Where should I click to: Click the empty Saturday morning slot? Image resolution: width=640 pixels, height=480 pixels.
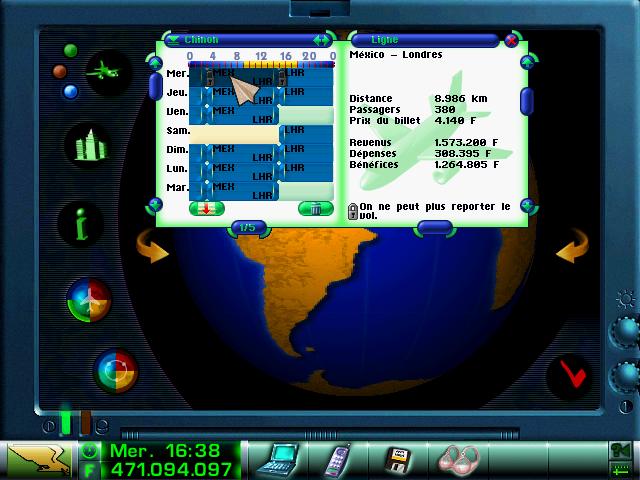(234, 134)
